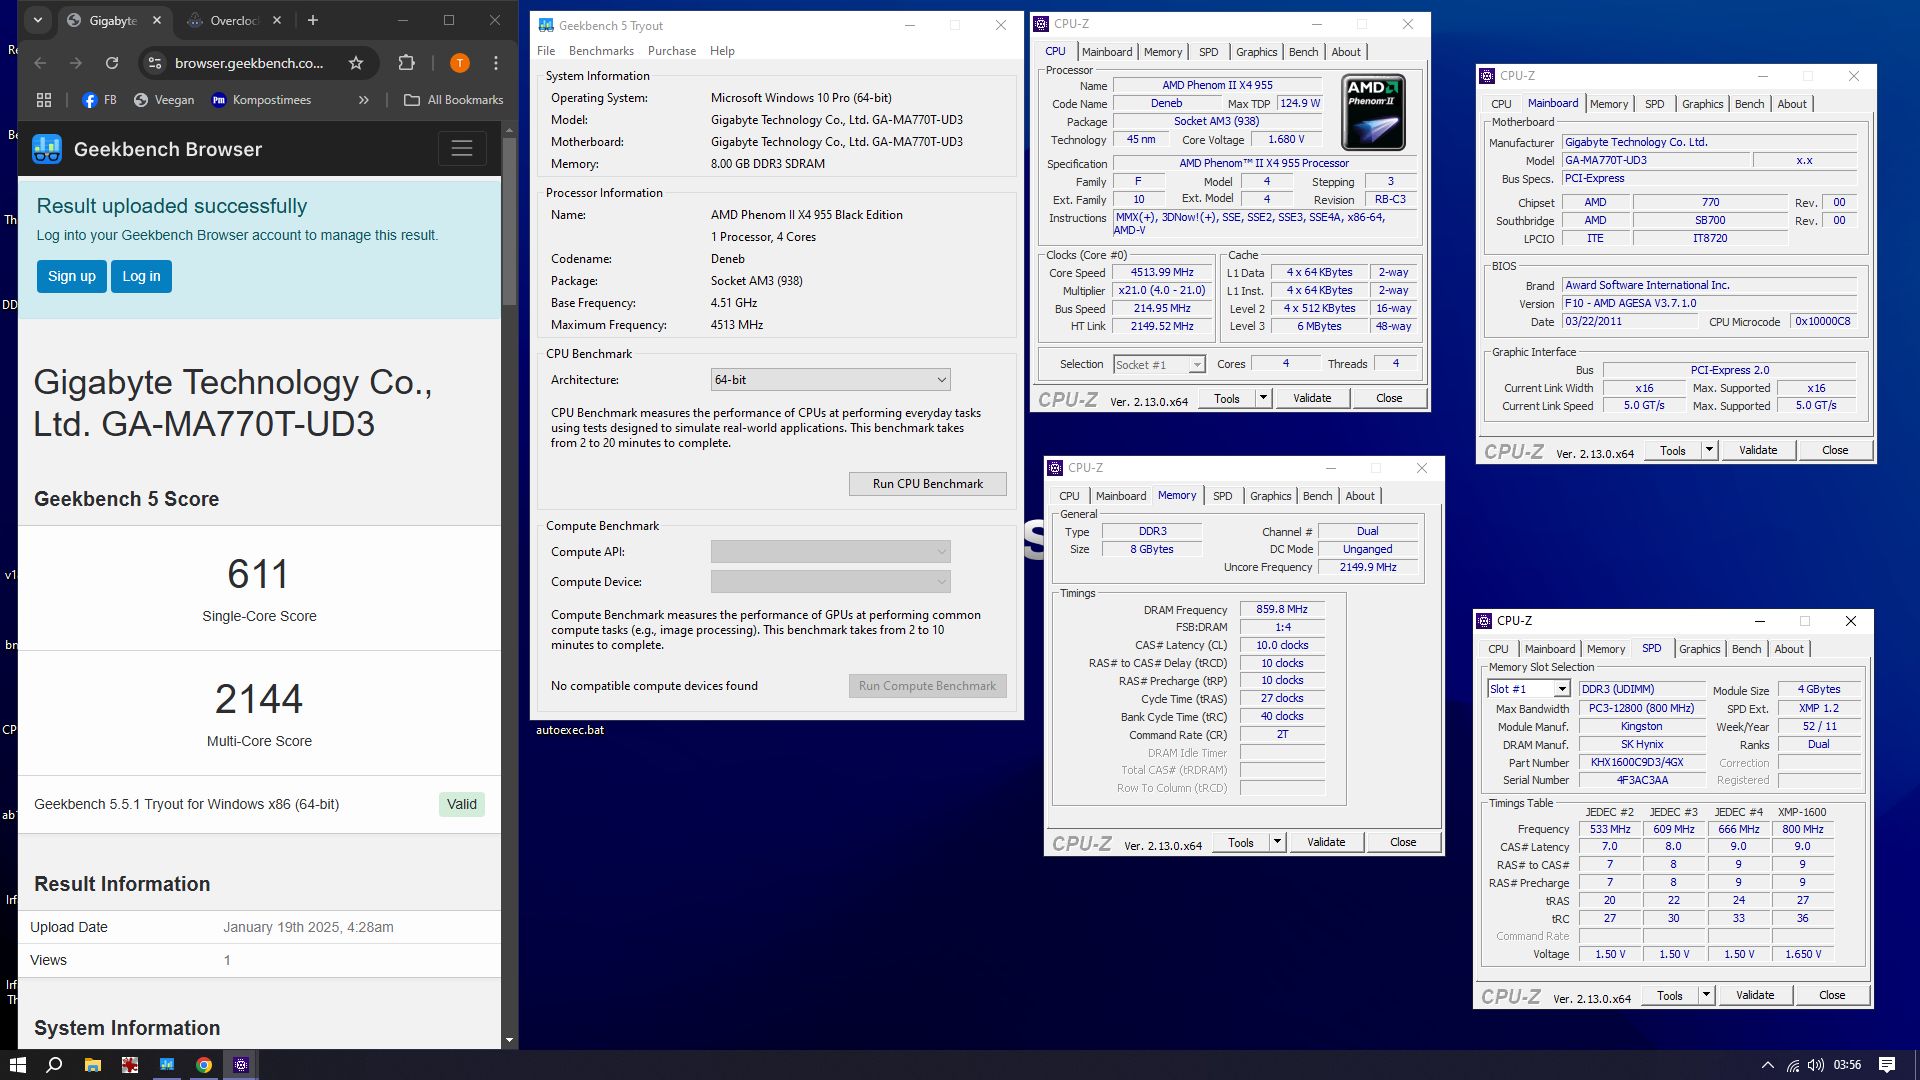Open the Slot #1 dropdown in SPD window
The image size is (1920, 1080).
point(1528,689)
